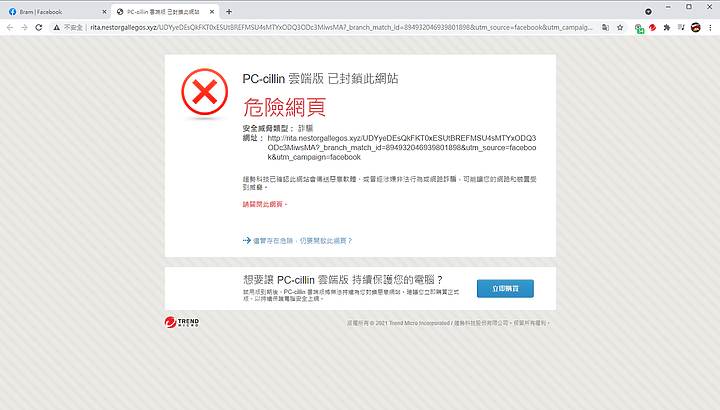Open a new tab with the plus button
The image size is (720, 410).
pyautogui.click(x=229, y=11)
